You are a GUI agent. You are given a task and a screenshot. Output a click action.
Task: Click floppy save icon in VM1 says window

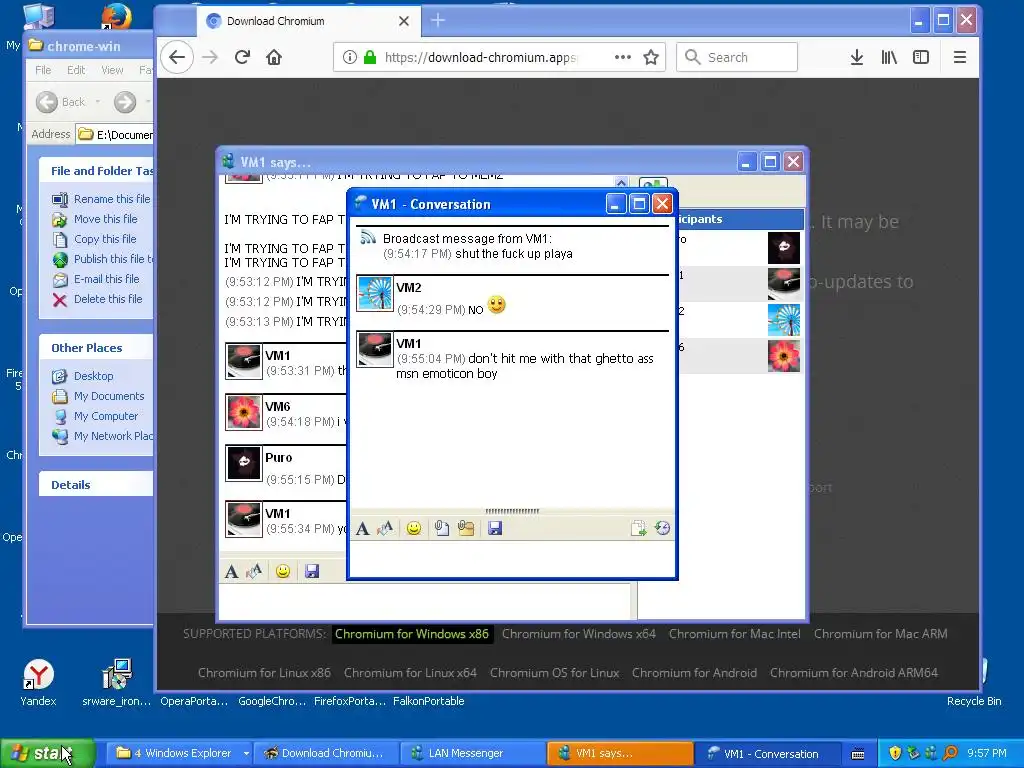pos(312,571)
